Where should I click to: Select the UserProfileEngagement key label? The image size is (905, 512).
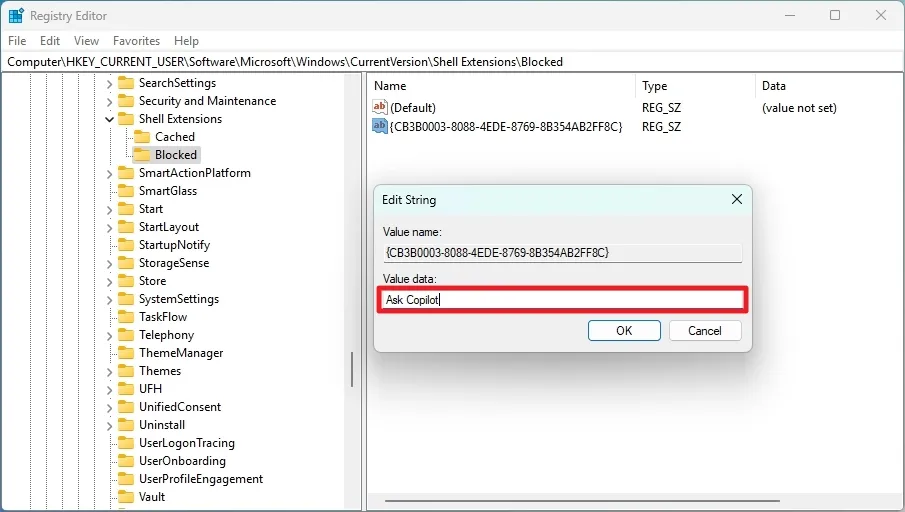[201, 479]
